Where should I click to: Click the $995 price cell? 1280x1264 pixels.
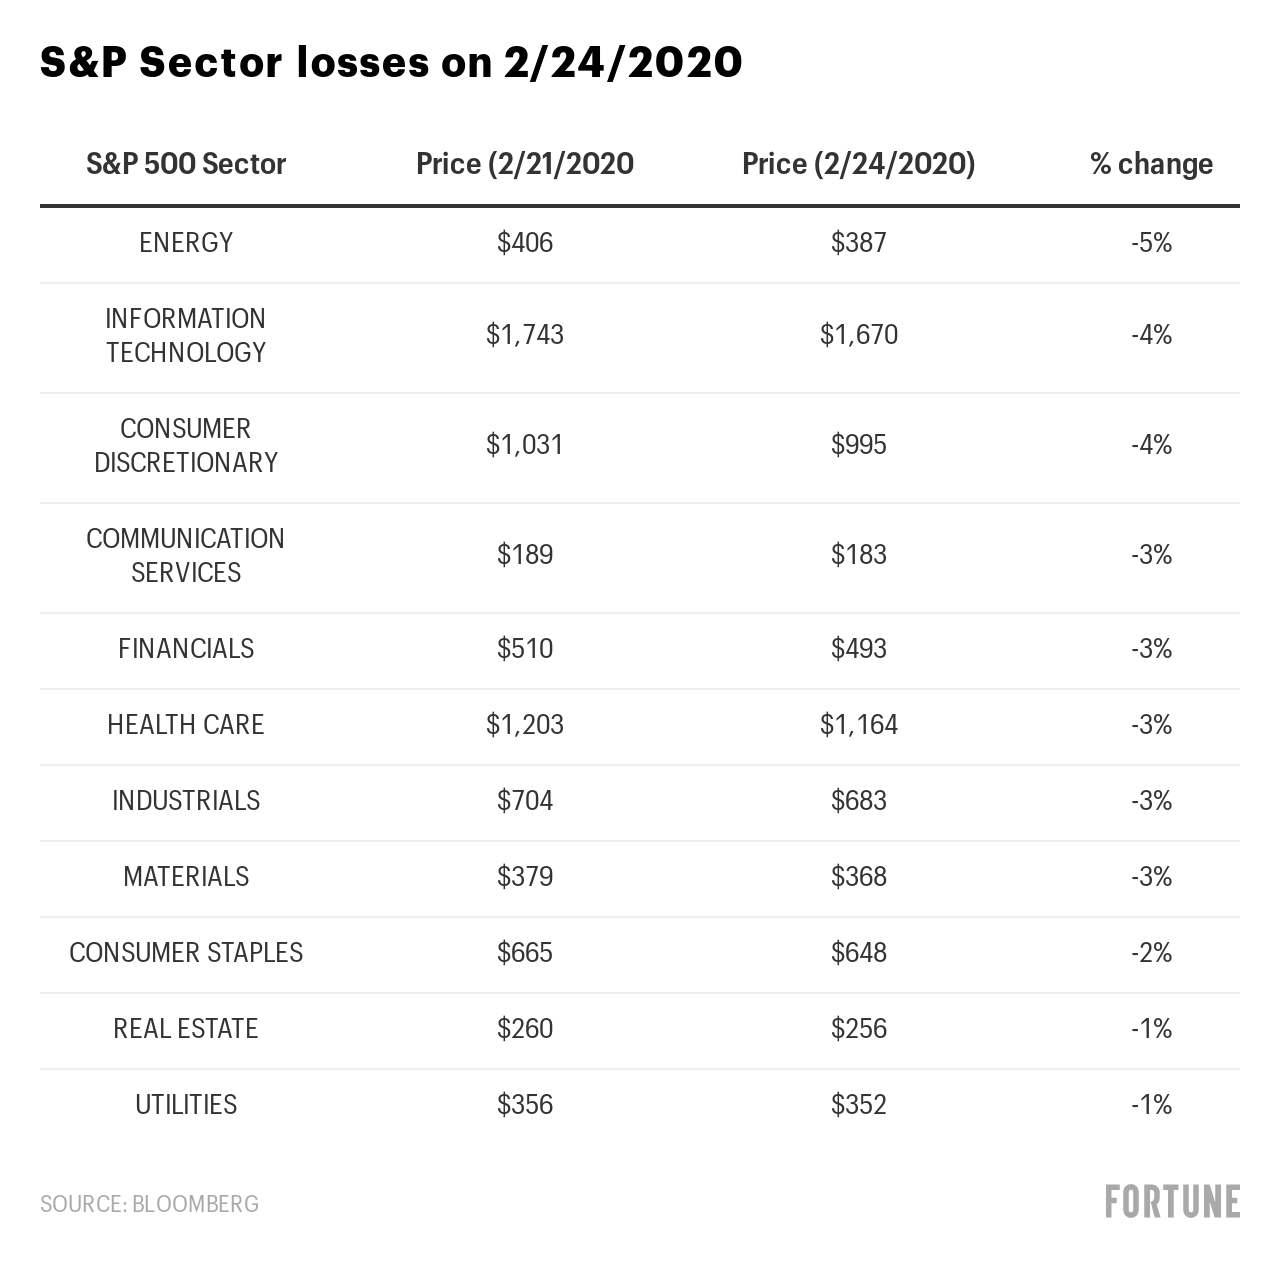[x=858, y=445]
